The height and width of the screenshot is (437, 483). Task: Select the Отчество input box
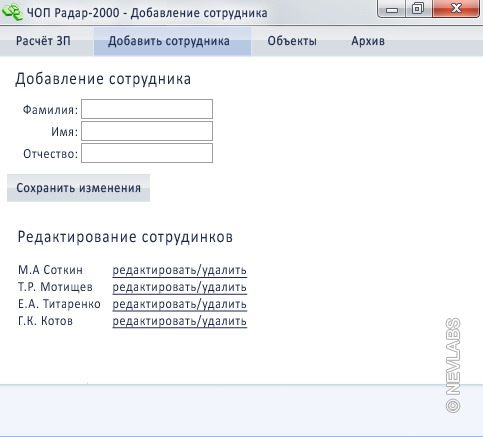tap(147, 153)
